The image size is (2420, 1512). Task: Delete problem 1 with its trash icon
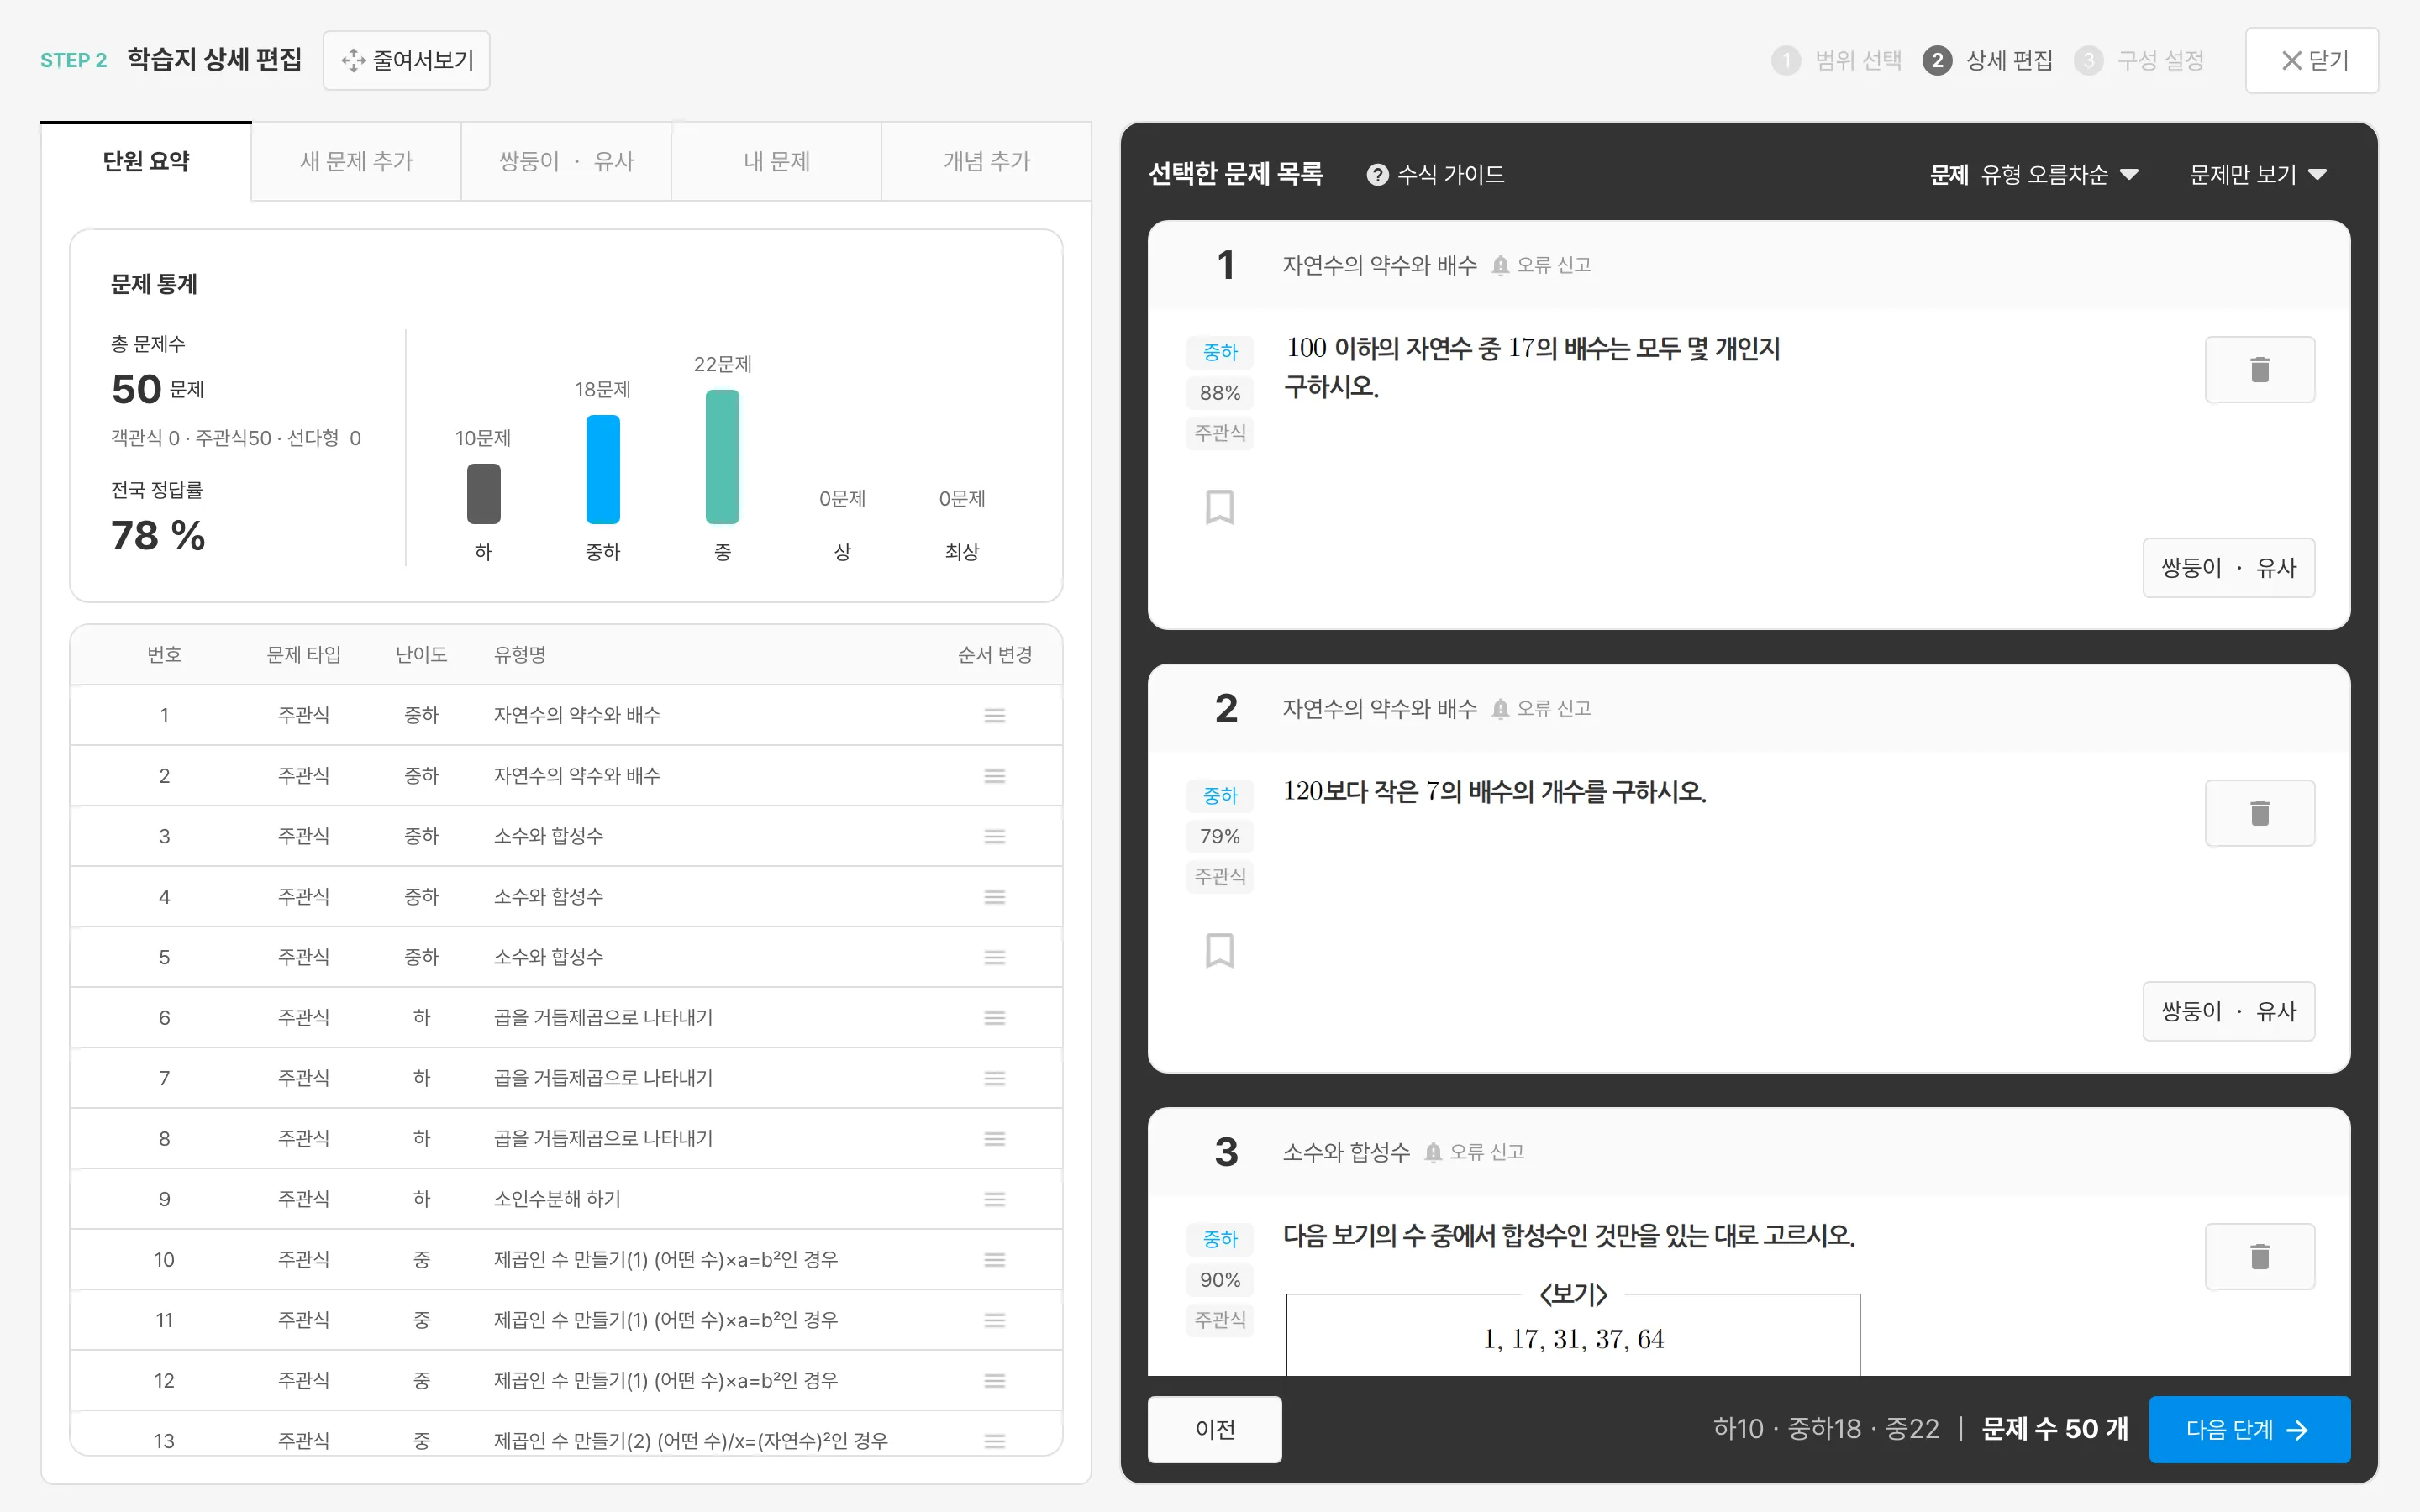[2259, 370]
